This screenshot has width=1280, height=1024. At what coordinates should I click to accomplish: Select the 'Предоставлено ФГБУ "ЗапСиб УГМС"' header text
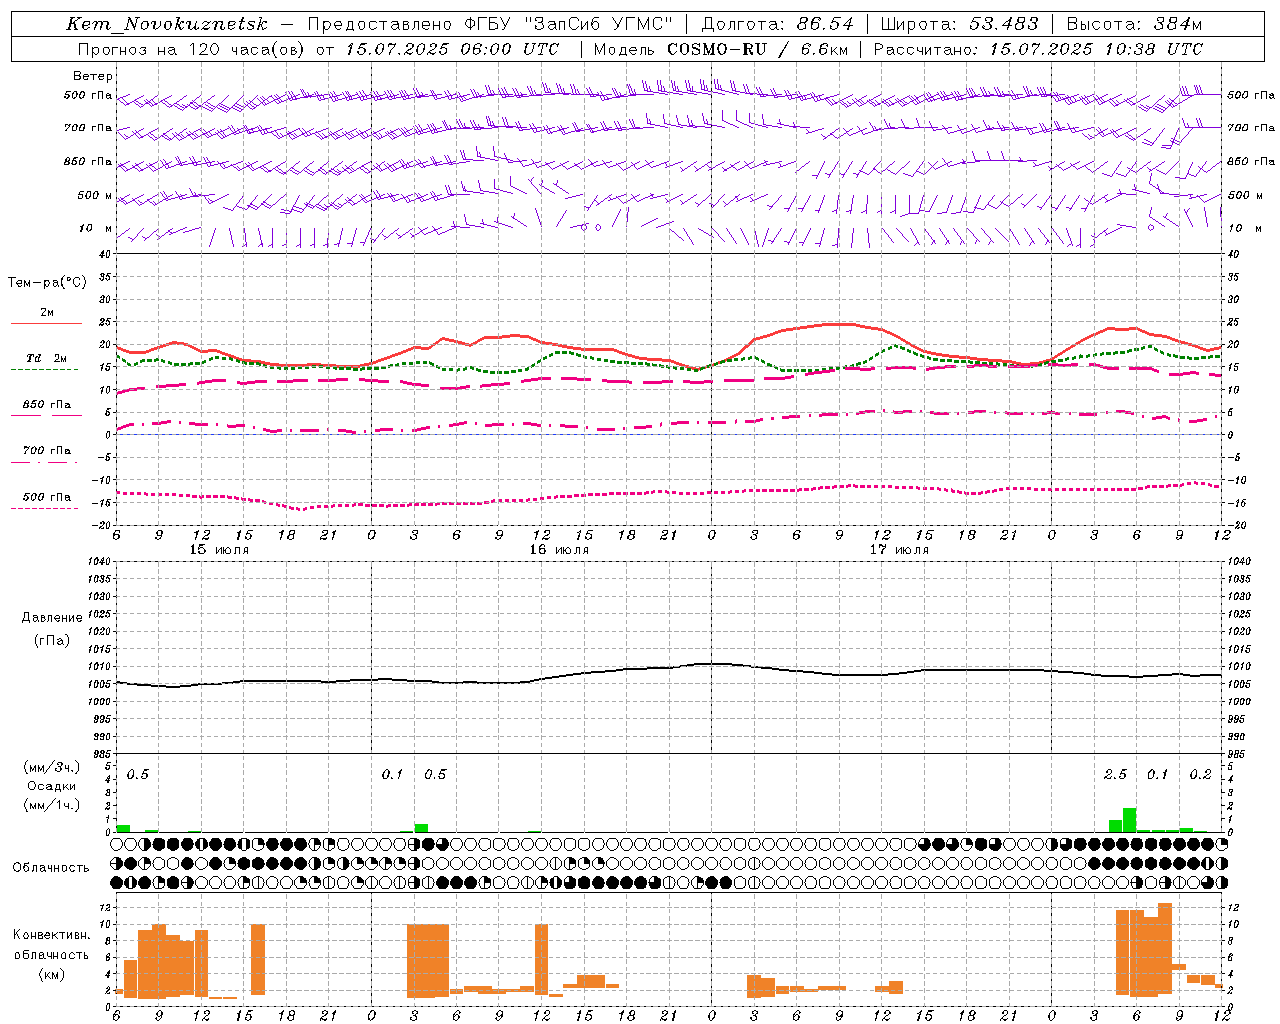point(490,24)
